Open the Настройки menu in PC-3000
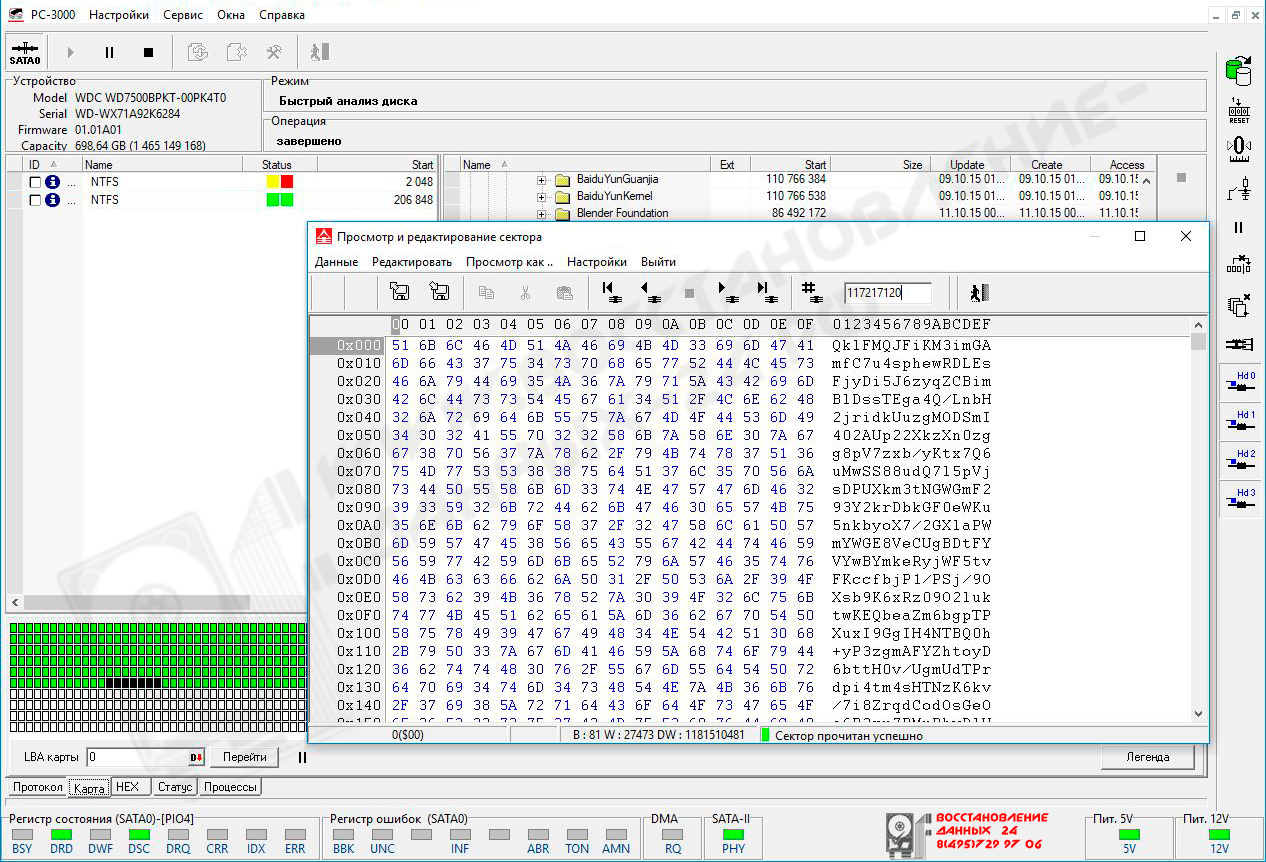This screenshot has width=1266, height=862. 119,15
